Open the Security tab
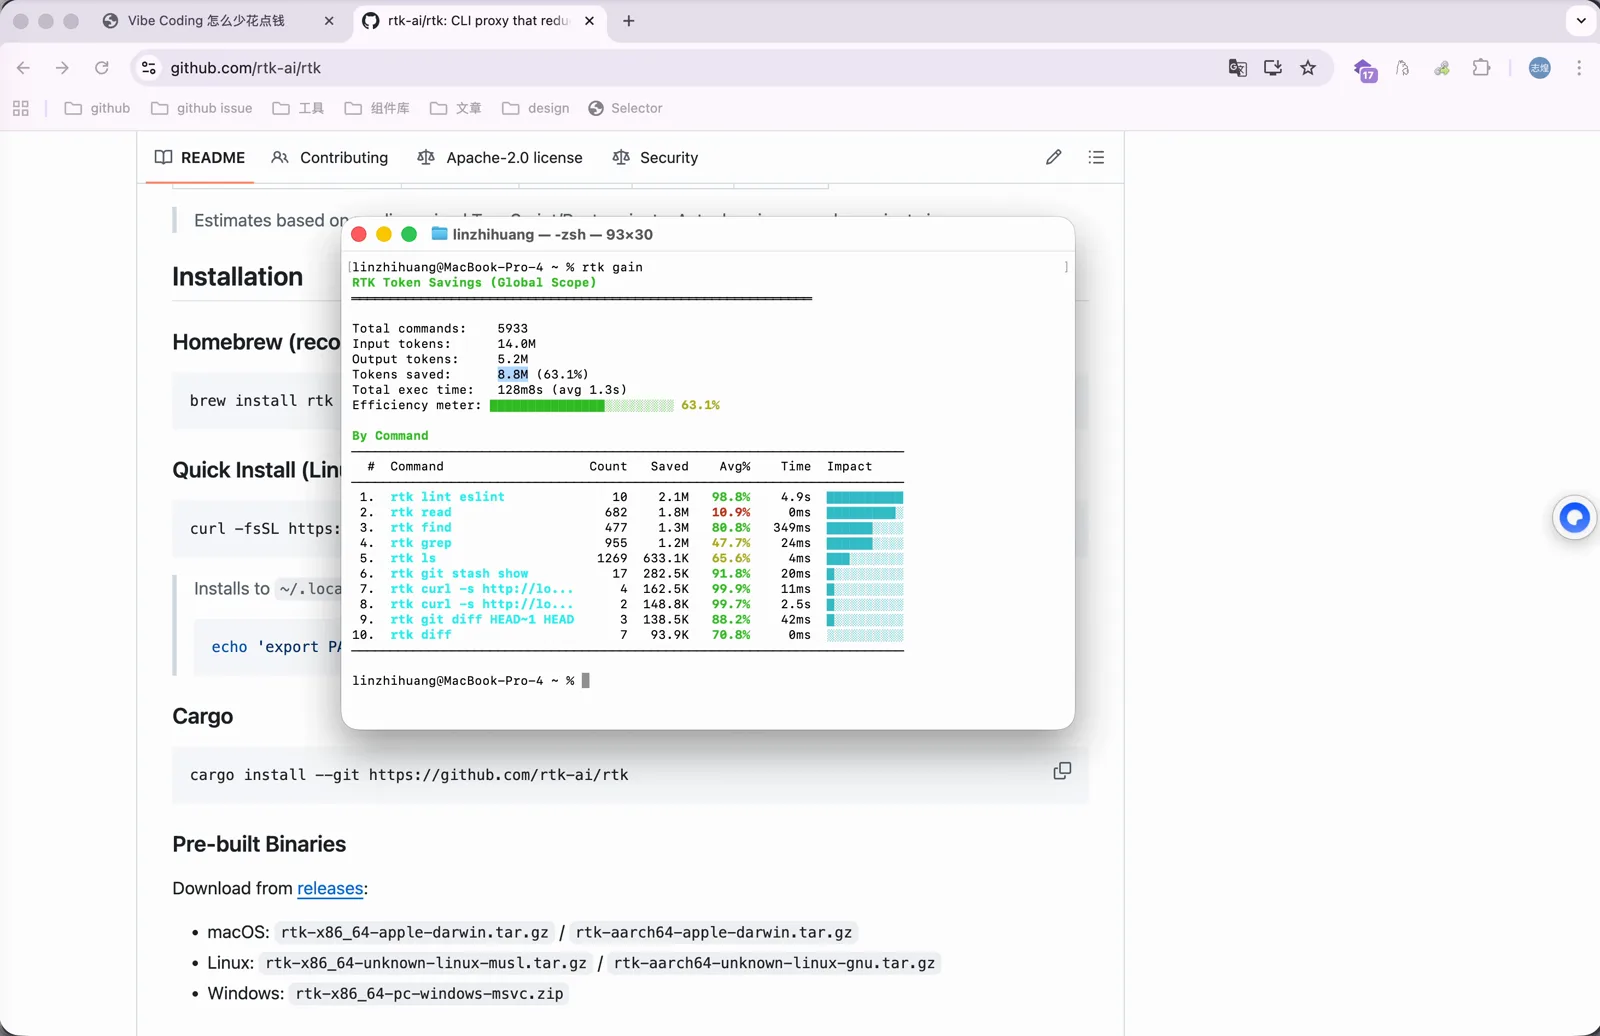Viewport: 1600px width, 1036px height. tap(655, 157)
